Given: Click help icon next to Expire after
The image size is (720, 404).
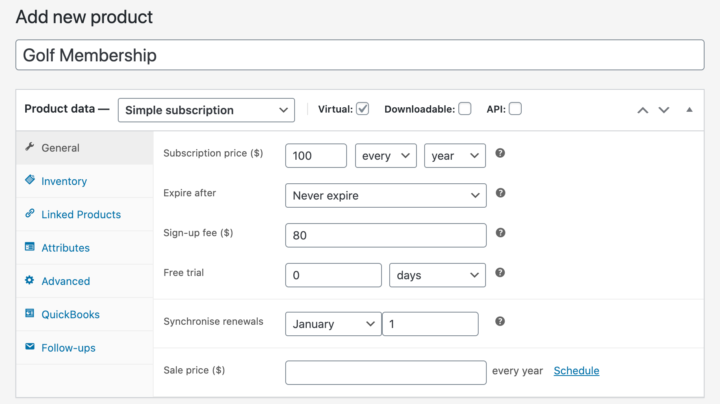Looking at the screenshot, I should click(x=501, y=193).
